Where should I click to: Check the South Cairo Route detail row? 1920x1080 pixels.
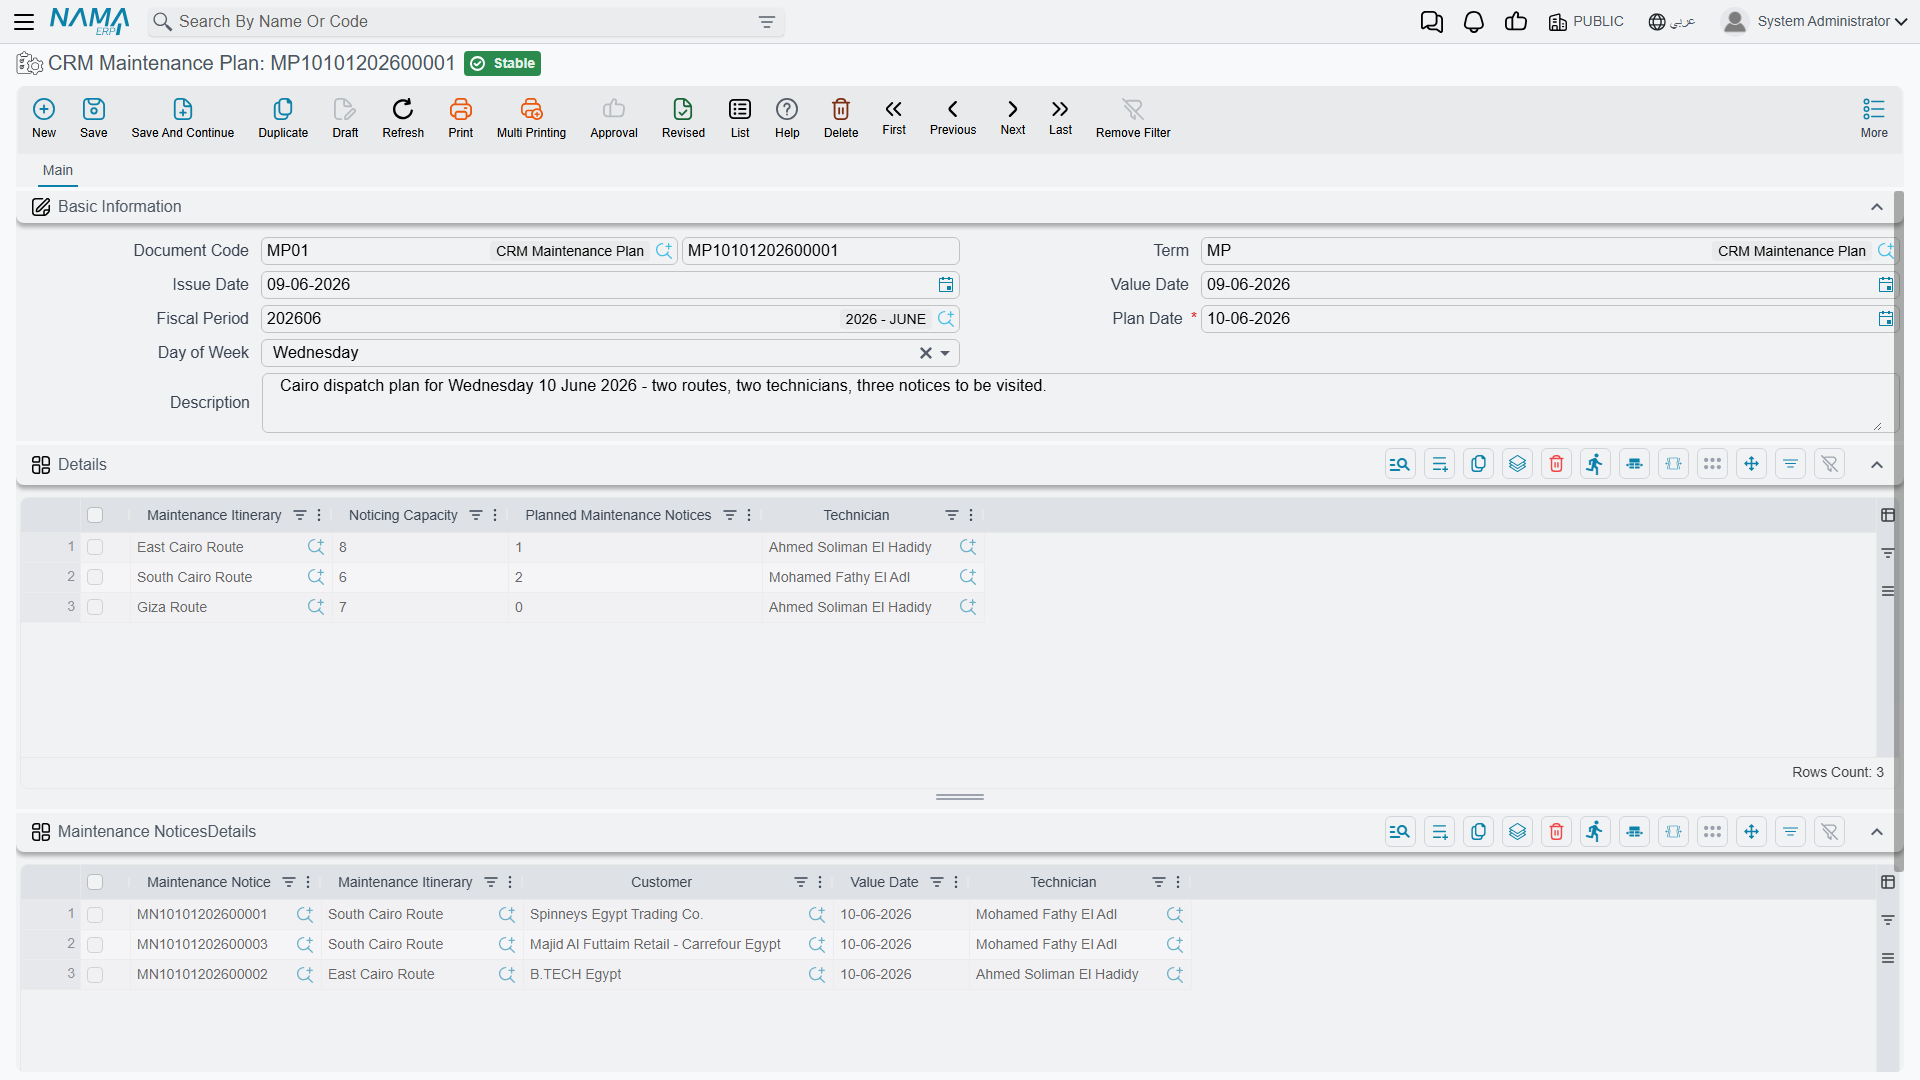[95, 577]
